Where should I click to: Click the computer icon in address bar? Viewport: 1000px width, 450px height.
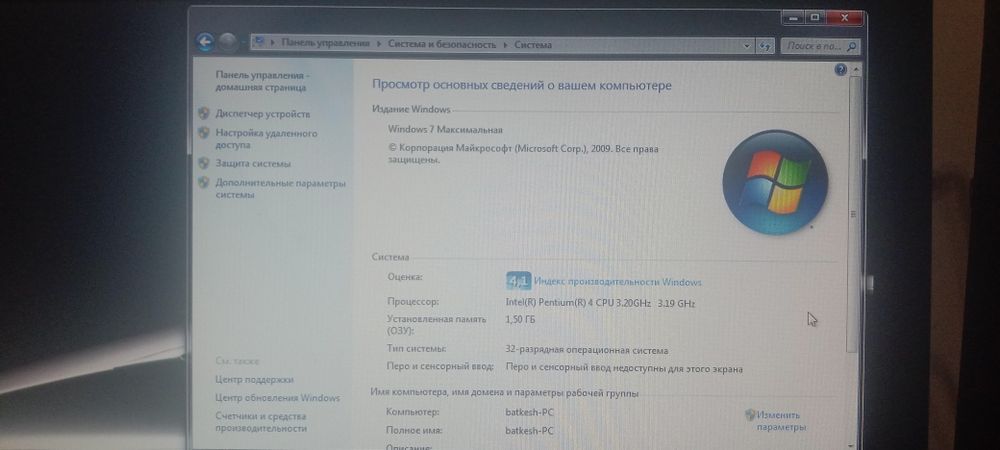[259, 43]
